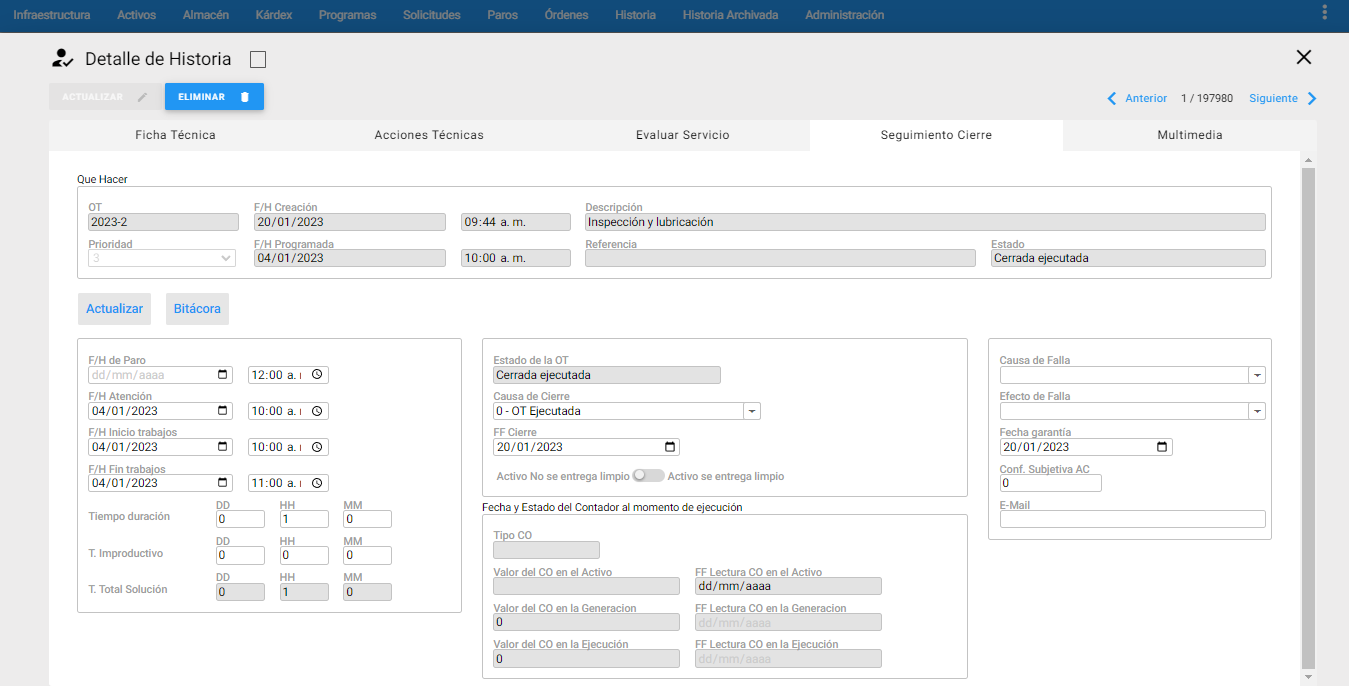Click the scrollbar up arrow
Screen dimensions: 1349x686
coord(1308,160)
